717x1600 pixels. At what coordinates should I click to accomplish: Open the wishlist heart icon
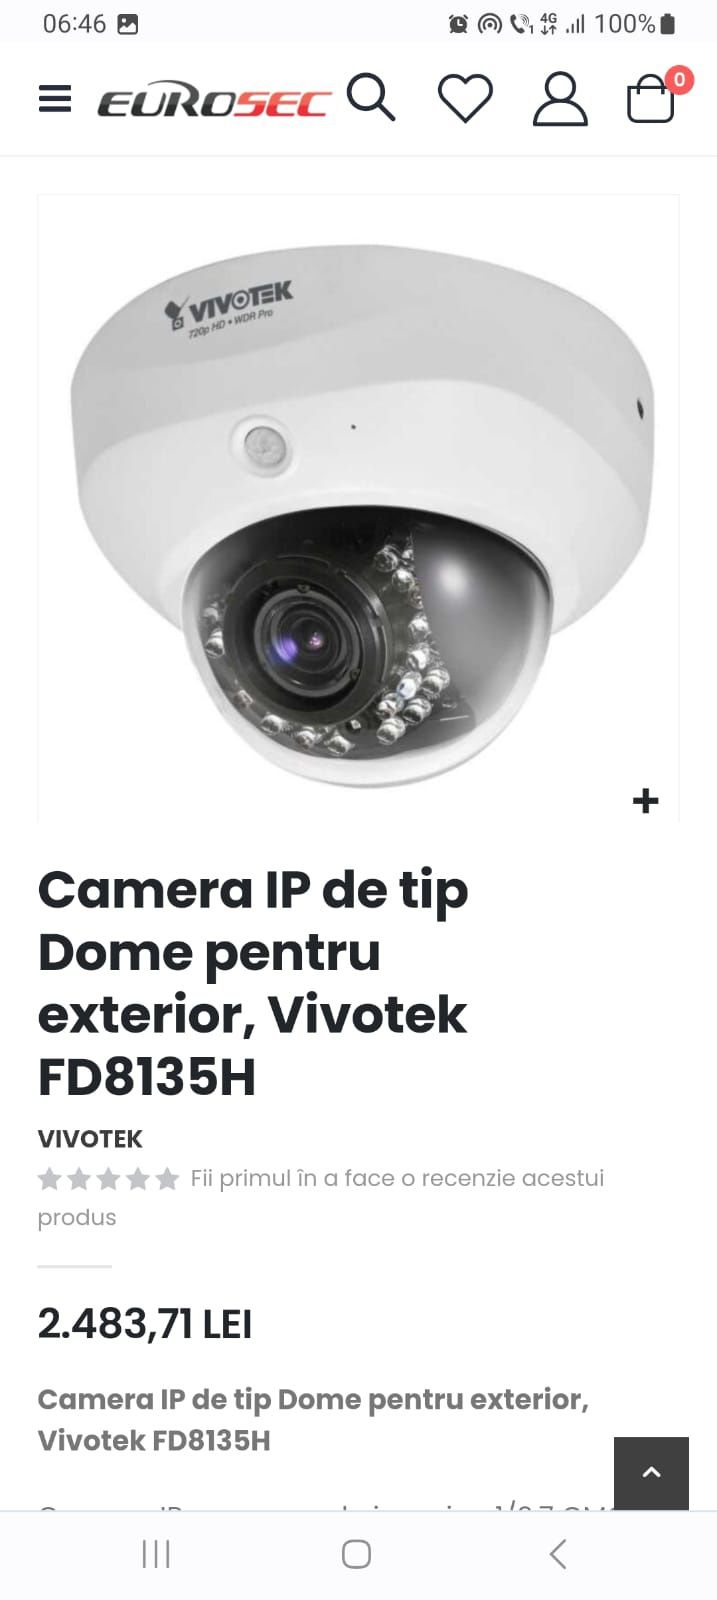465,99
